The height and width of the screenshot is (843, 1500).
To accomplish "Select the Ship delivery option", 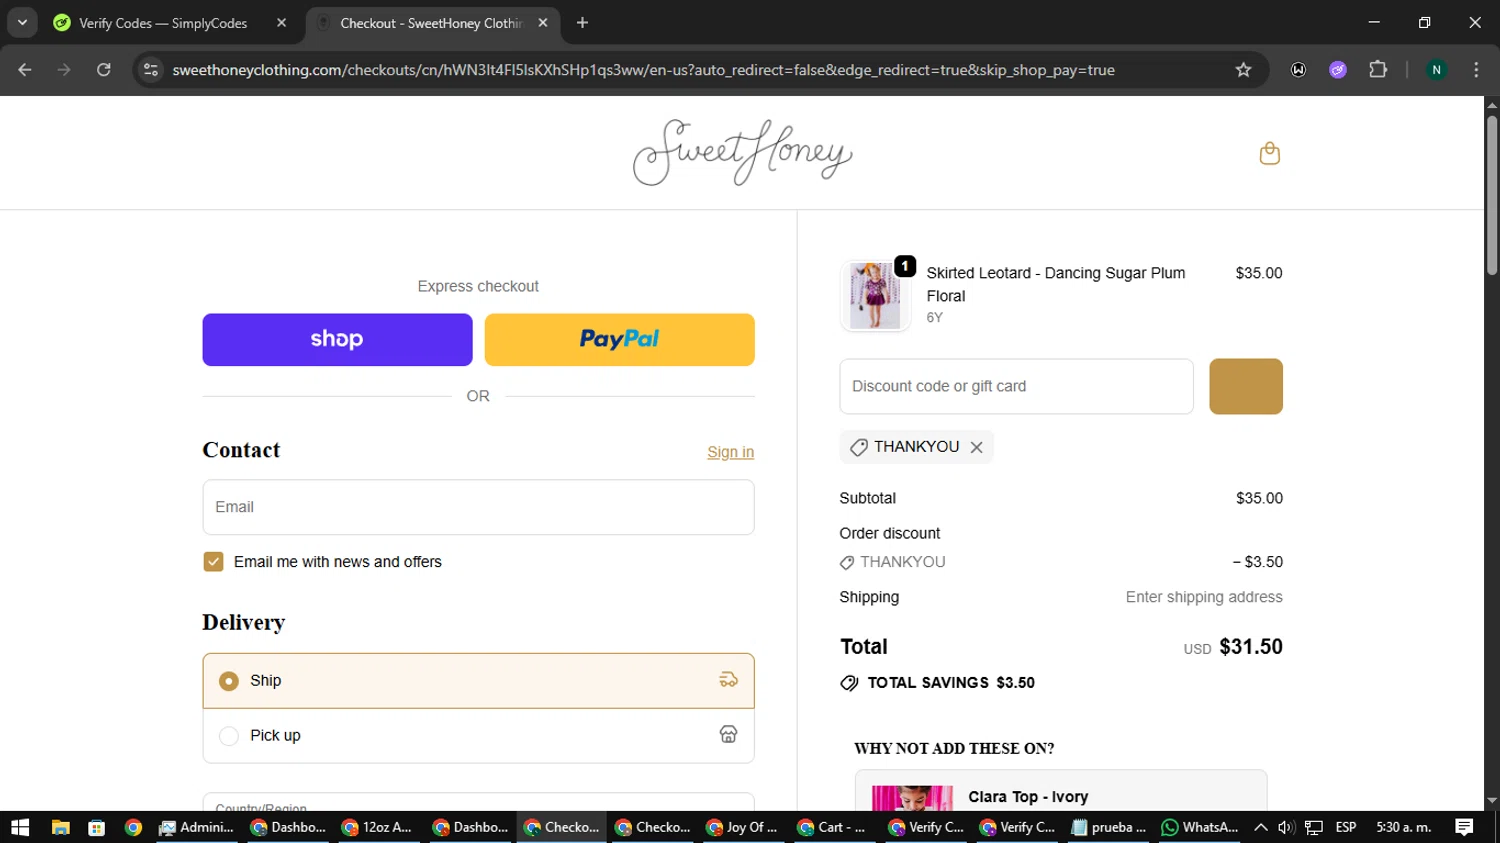I will [x=478, y=681].
